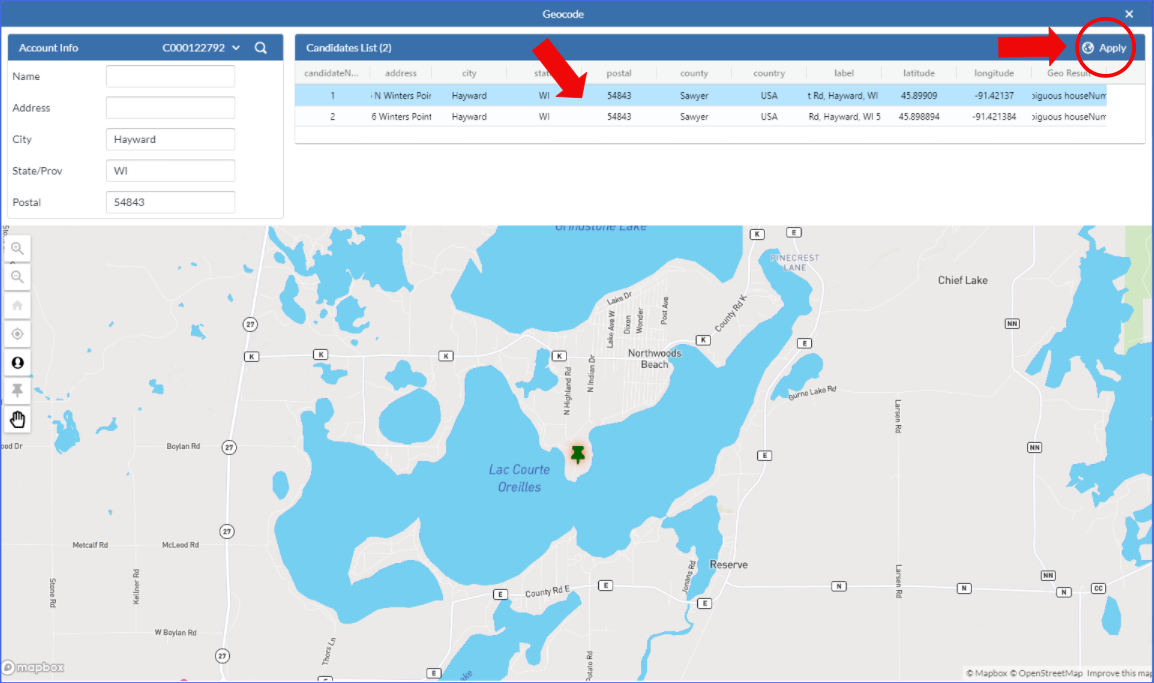Click the Account Info panel title
1154x683 pixels.
[x=49, y=48]
